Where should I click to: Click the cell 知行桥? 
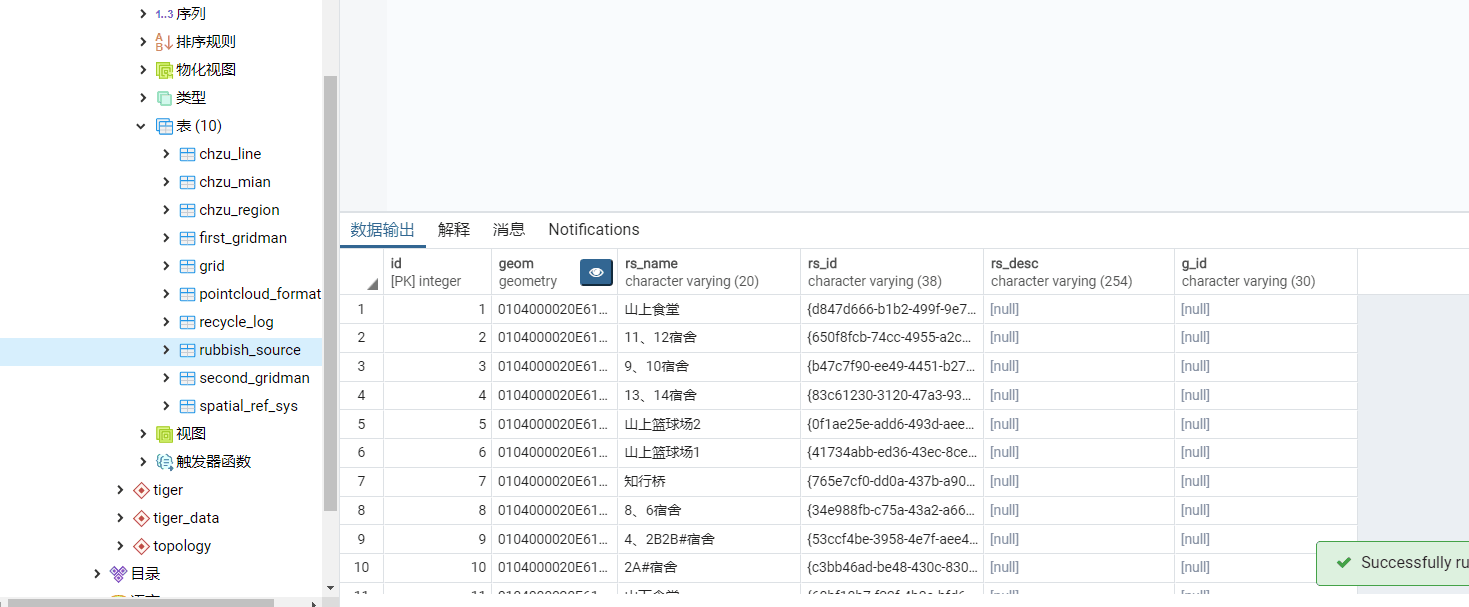709,481
